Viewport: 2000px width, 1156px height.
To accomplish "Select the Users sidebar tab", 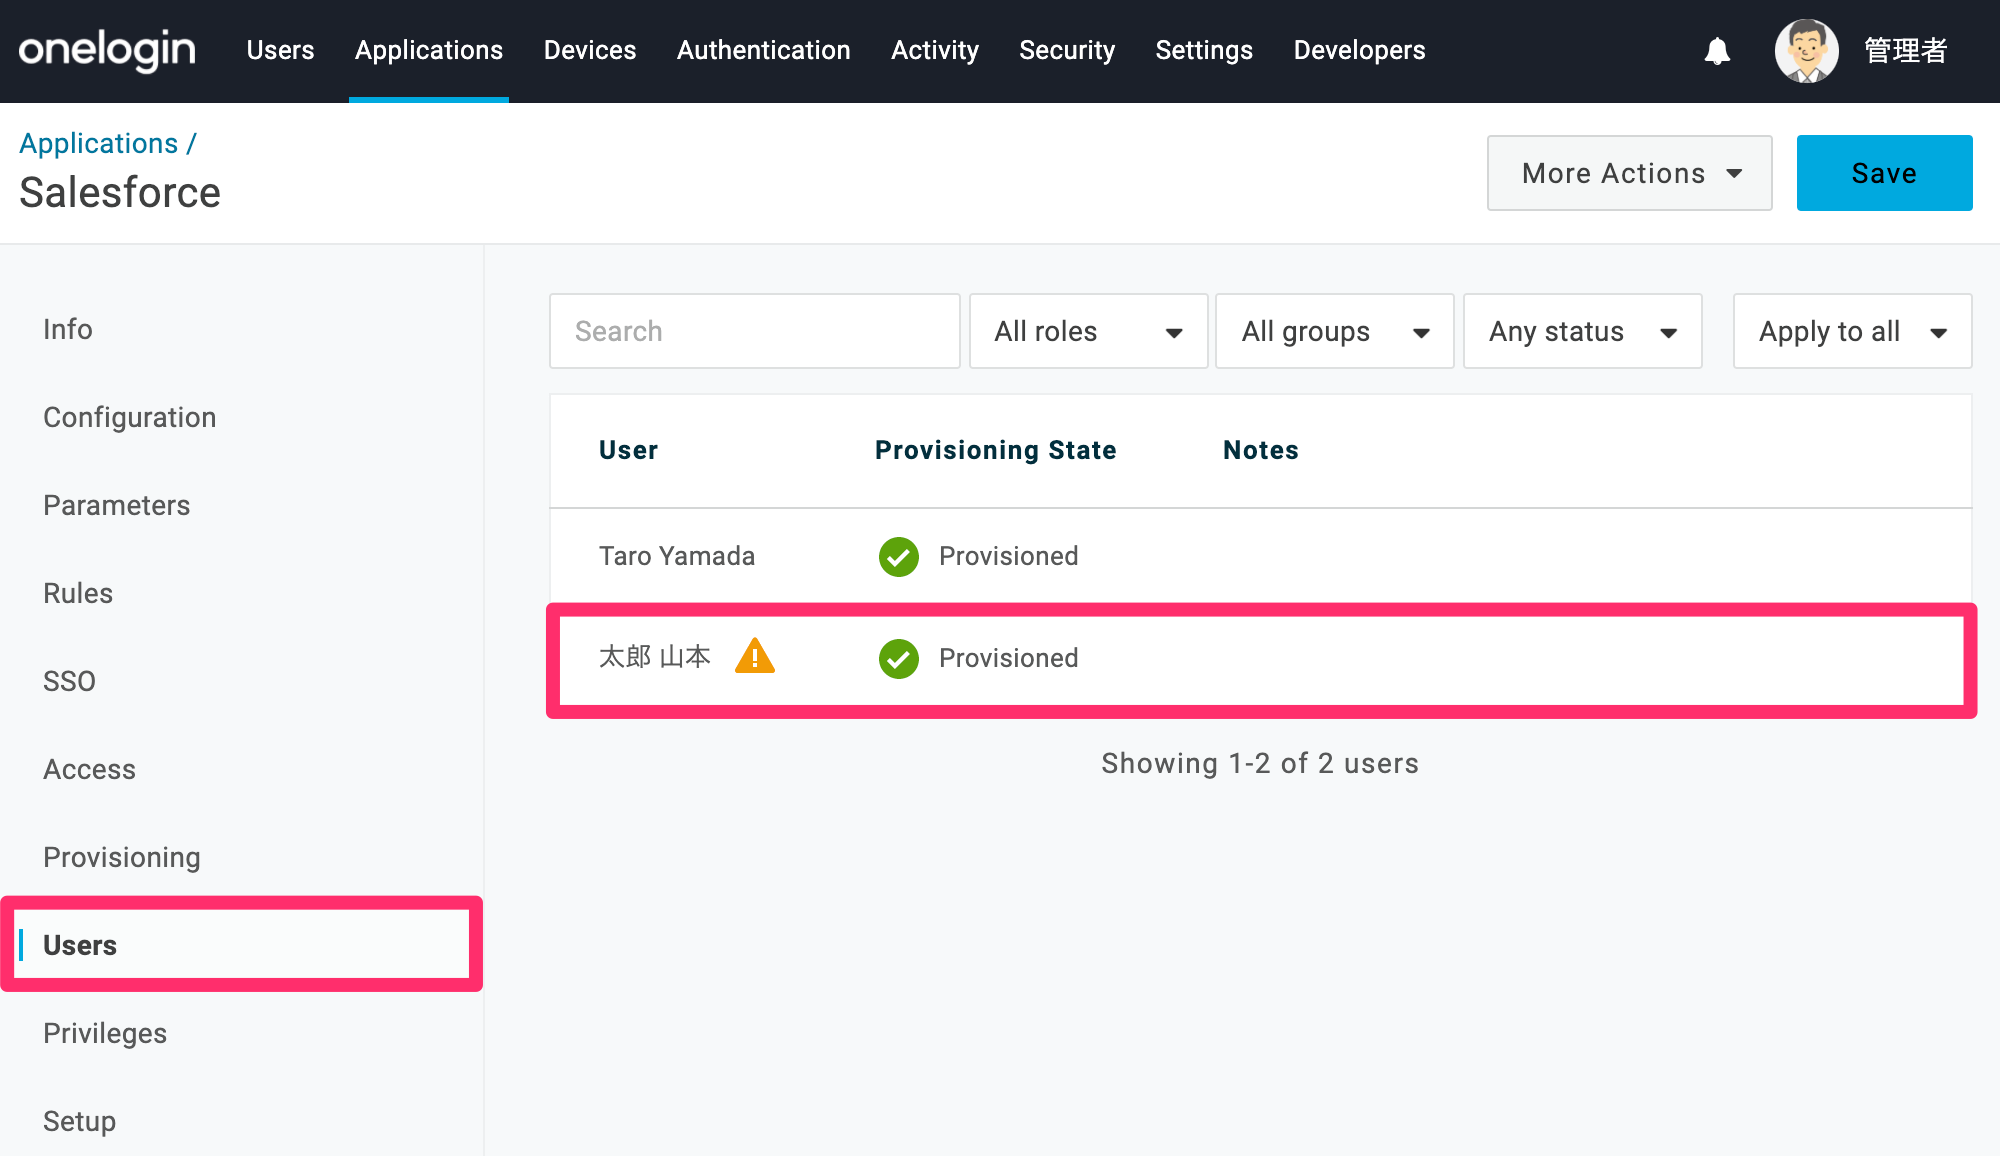I will click(x=80, y=945).
